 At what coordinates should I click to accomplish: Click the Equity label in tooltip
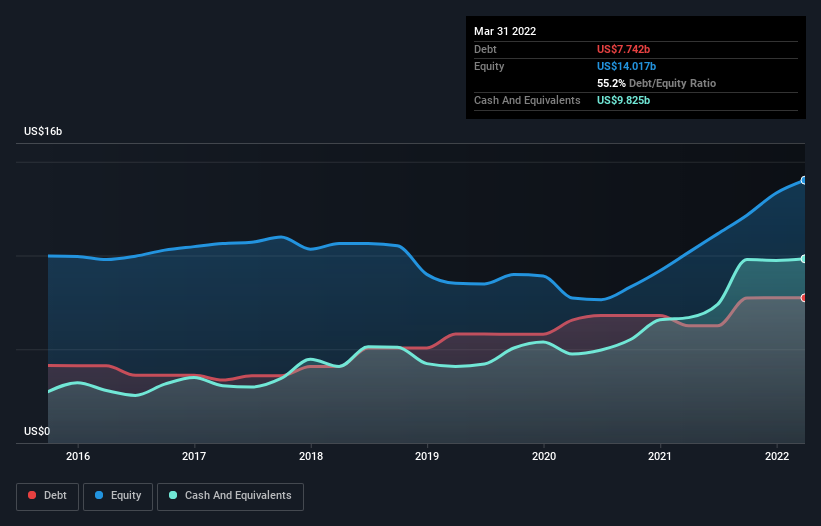[x=489, y=66]
